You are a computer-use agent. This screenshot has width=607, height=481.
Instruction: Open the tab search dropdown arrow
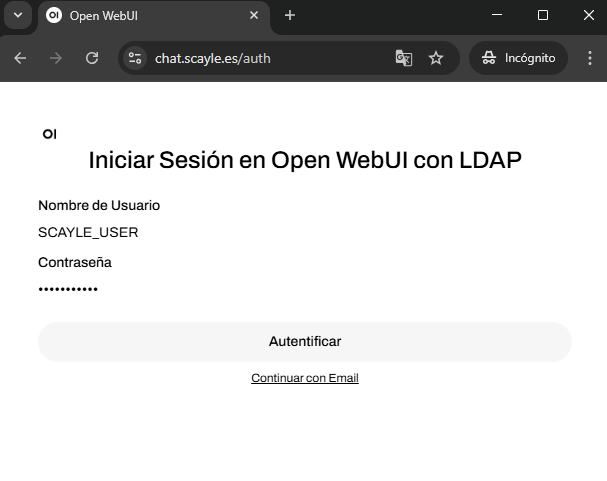pyautogui.click(x=18, y=15)
